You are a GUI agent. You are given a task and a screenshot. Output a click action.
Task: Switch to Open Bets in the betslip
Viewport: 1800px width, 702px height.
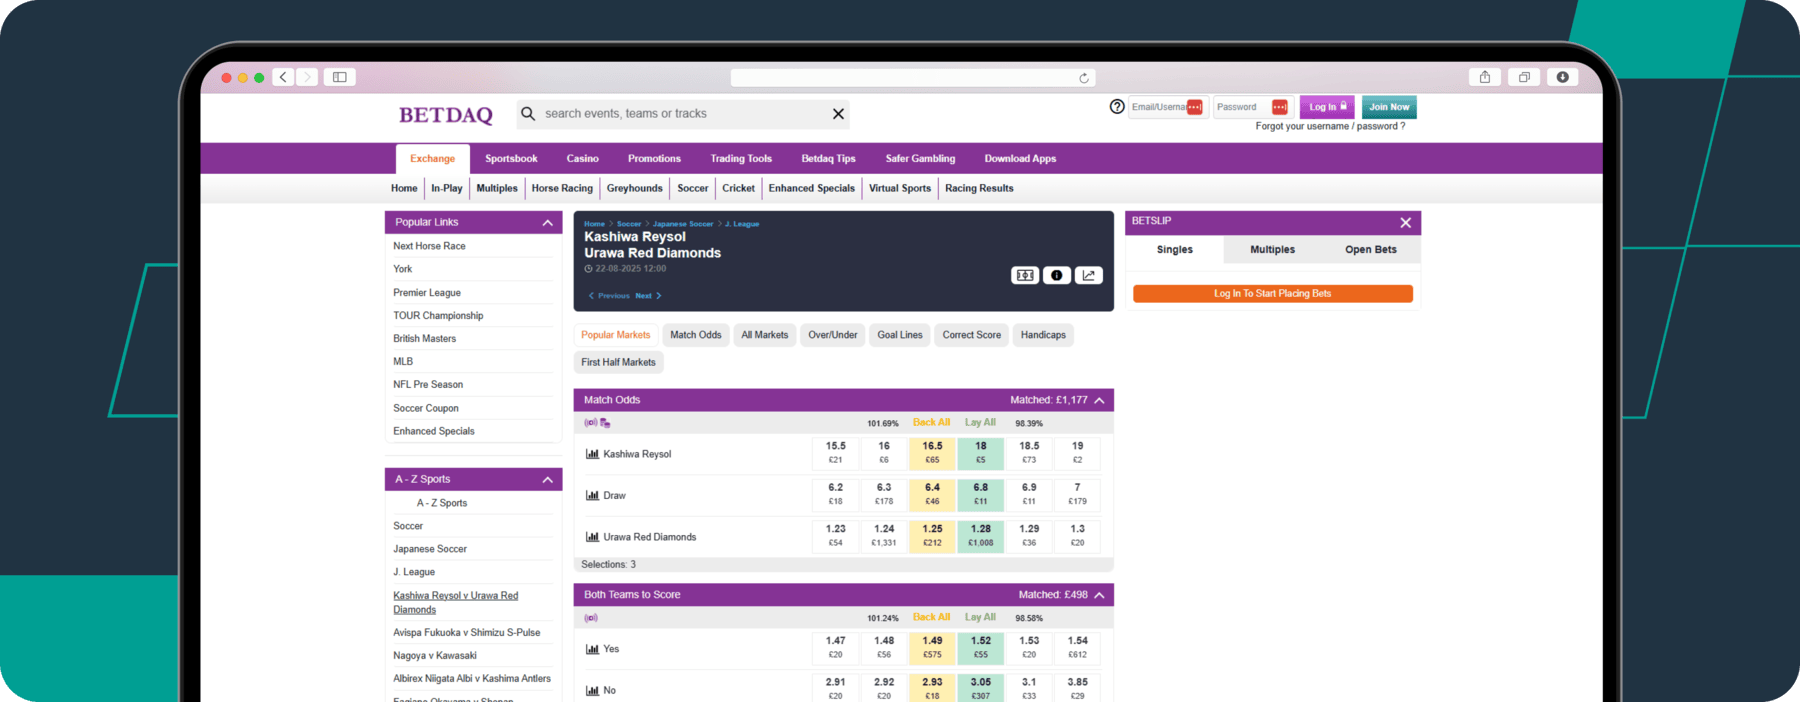(x=1370, y=250)
